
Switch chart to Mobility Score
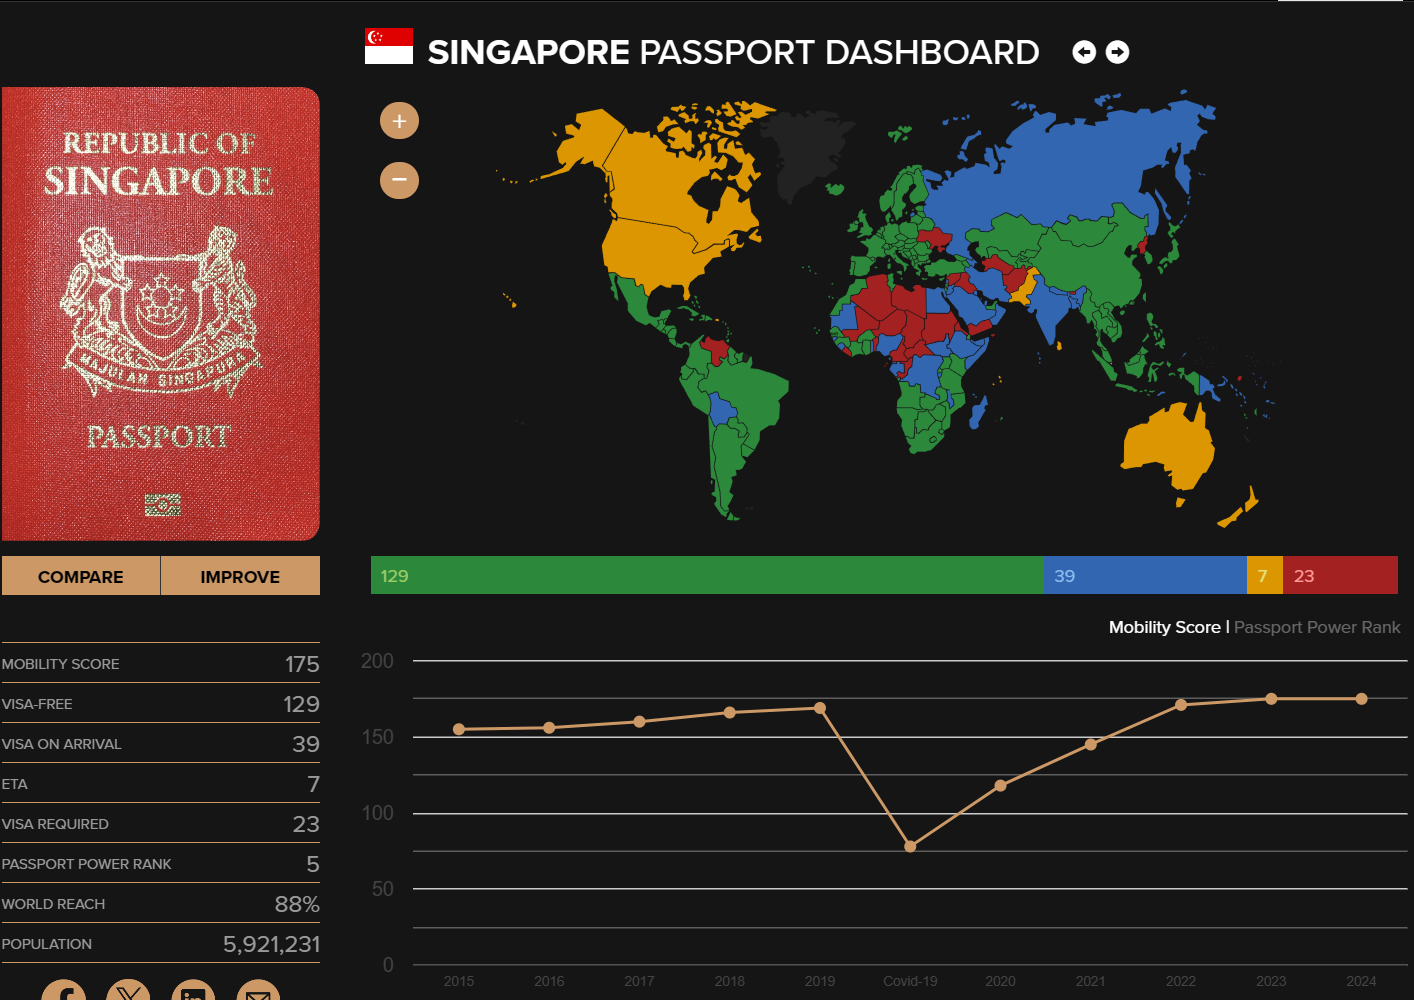click(1164, 627)
